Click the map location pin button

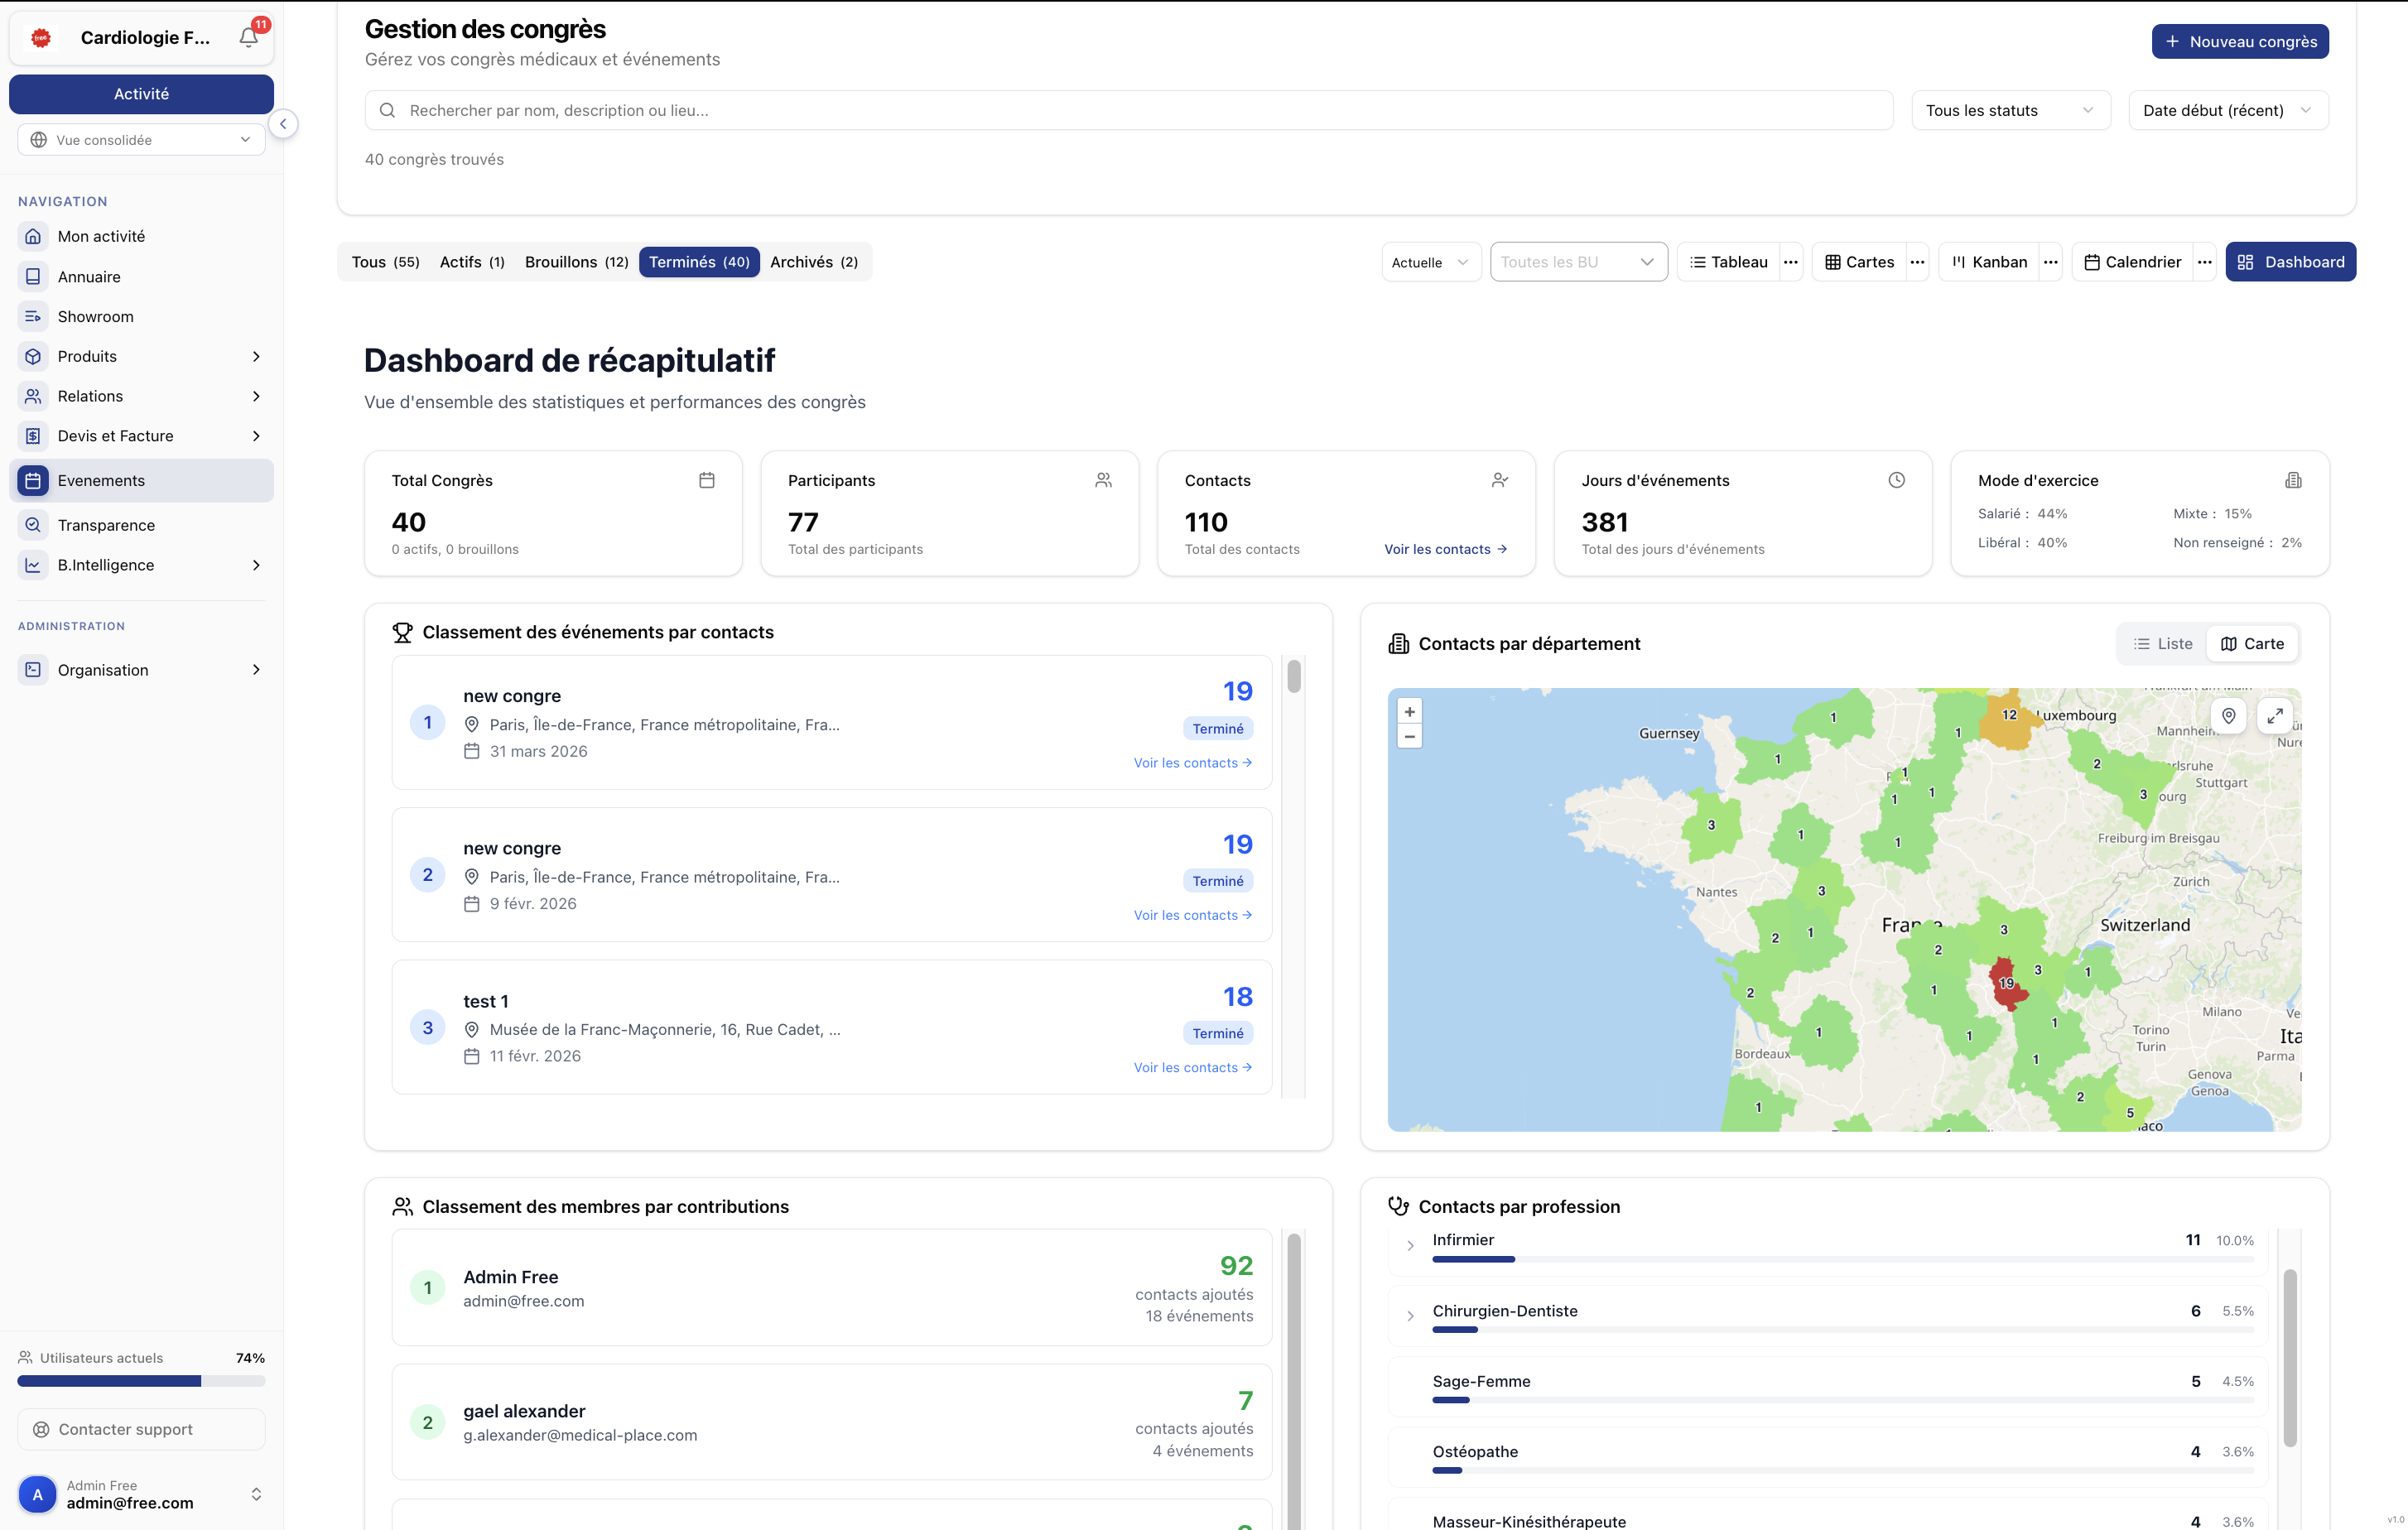click(x=2228, y=716)
